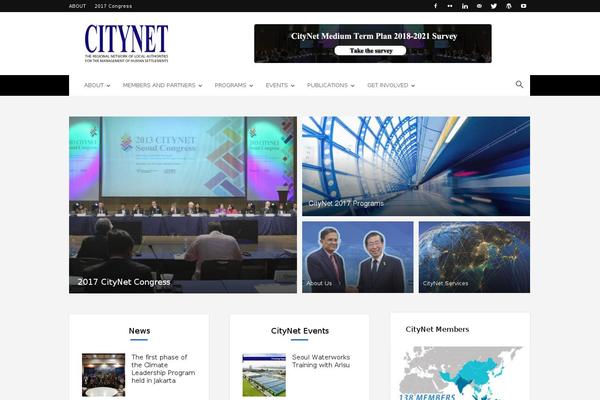Open the Flickr two-dot icon
Image resolution: width=600 pixels, height=400 pixels.
pyautogui.click(x=450, y=6)
